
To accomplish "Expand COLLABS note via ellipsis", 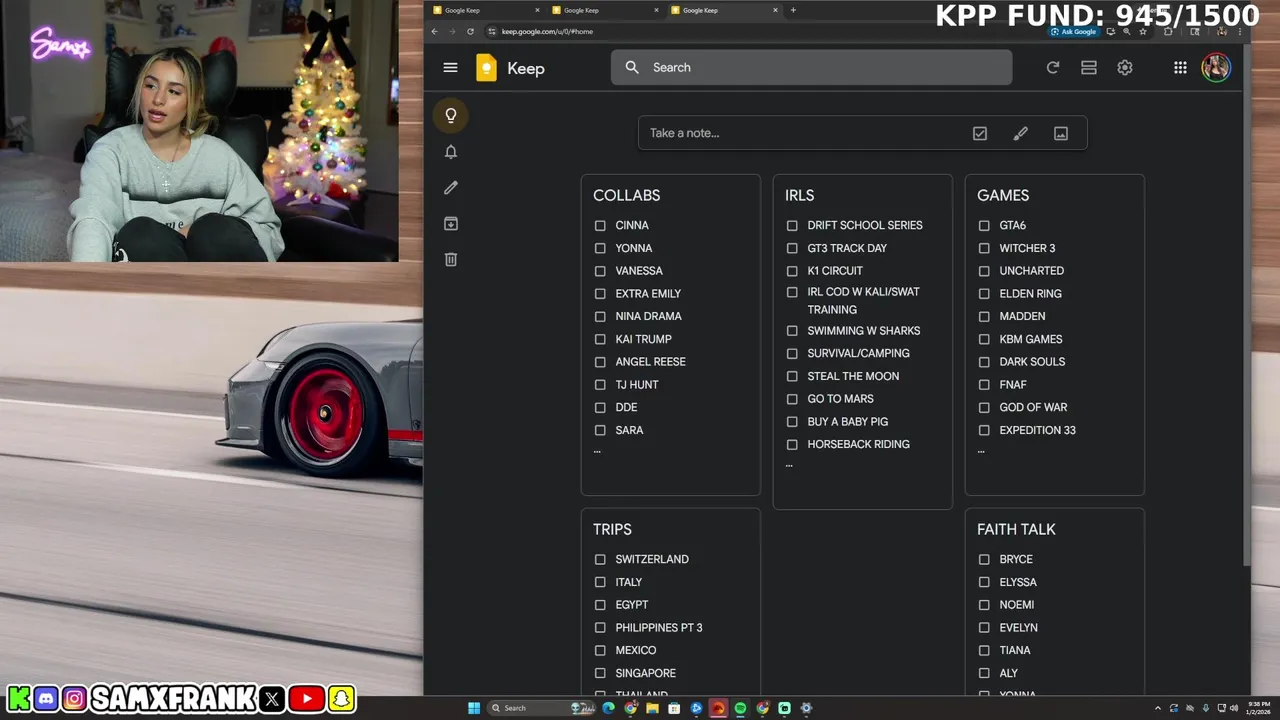I will [x=597, y=452].
